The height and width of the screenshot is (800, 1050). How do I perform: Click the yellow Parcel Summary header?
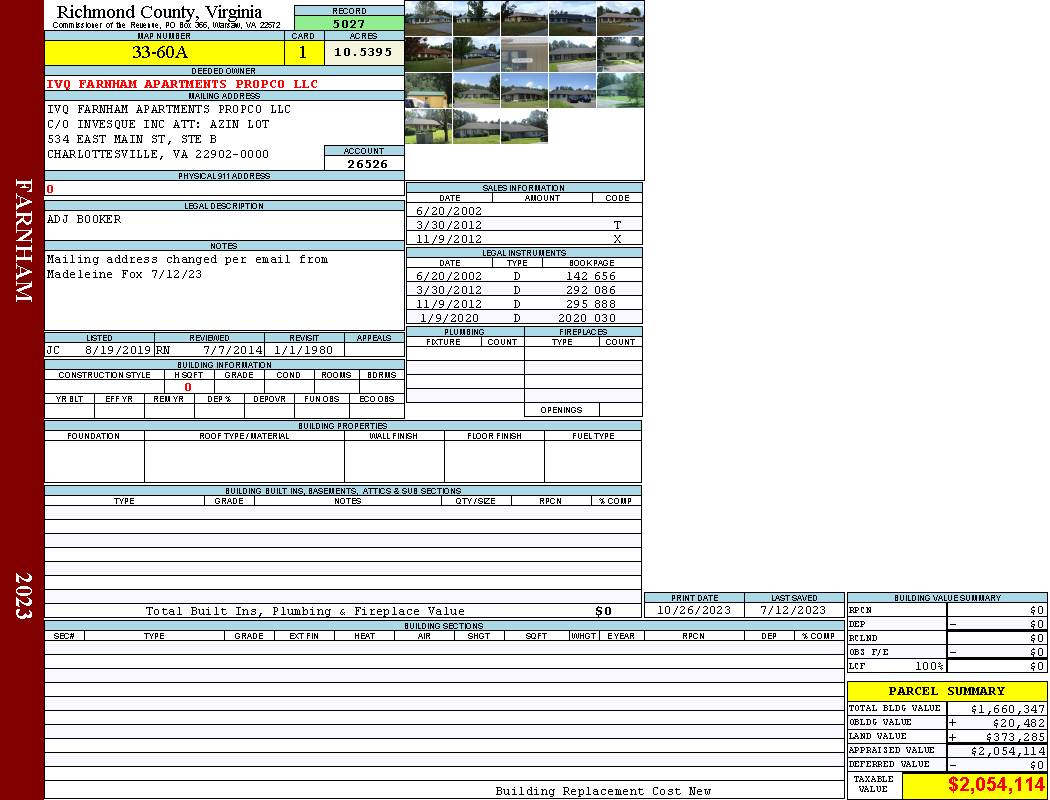(x=946, y=691)
